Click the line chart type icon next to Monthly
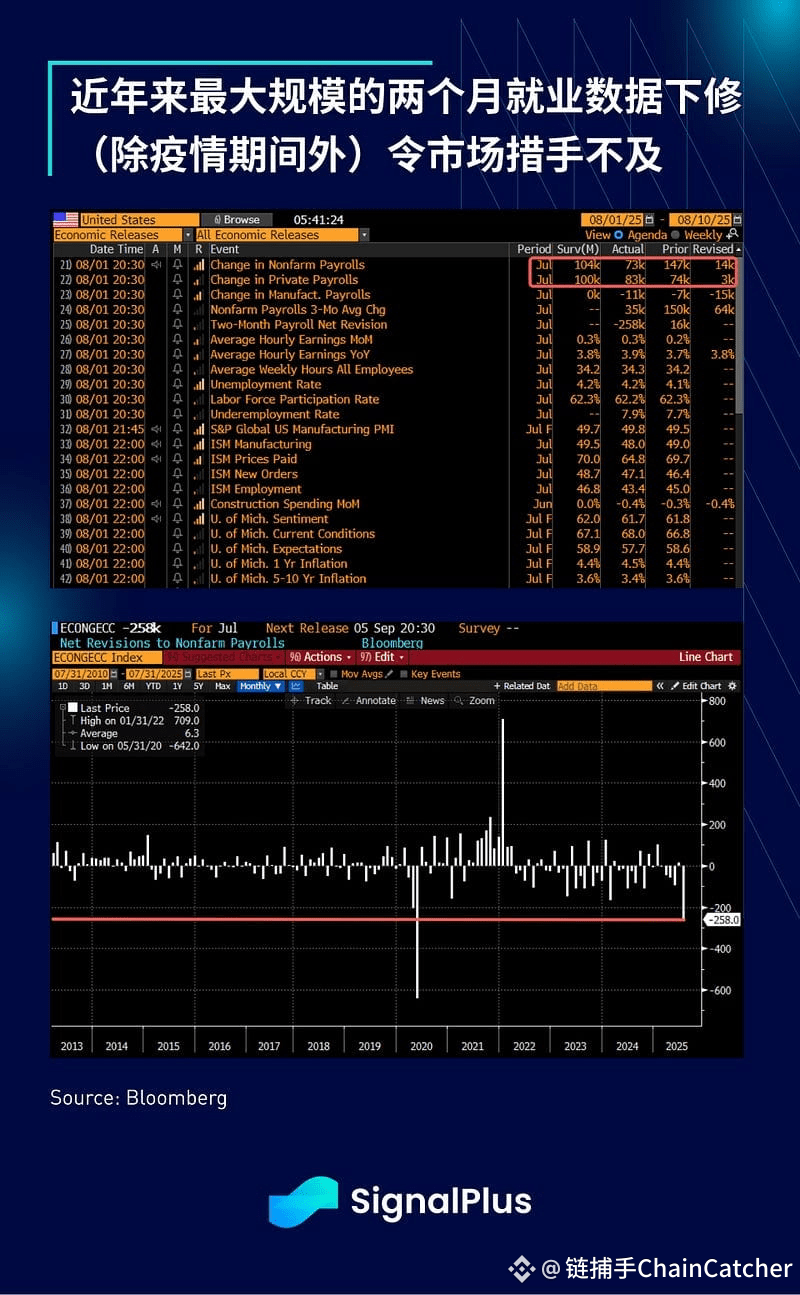The height and width of the screenshot is (1295, 800). click(297, 686)
